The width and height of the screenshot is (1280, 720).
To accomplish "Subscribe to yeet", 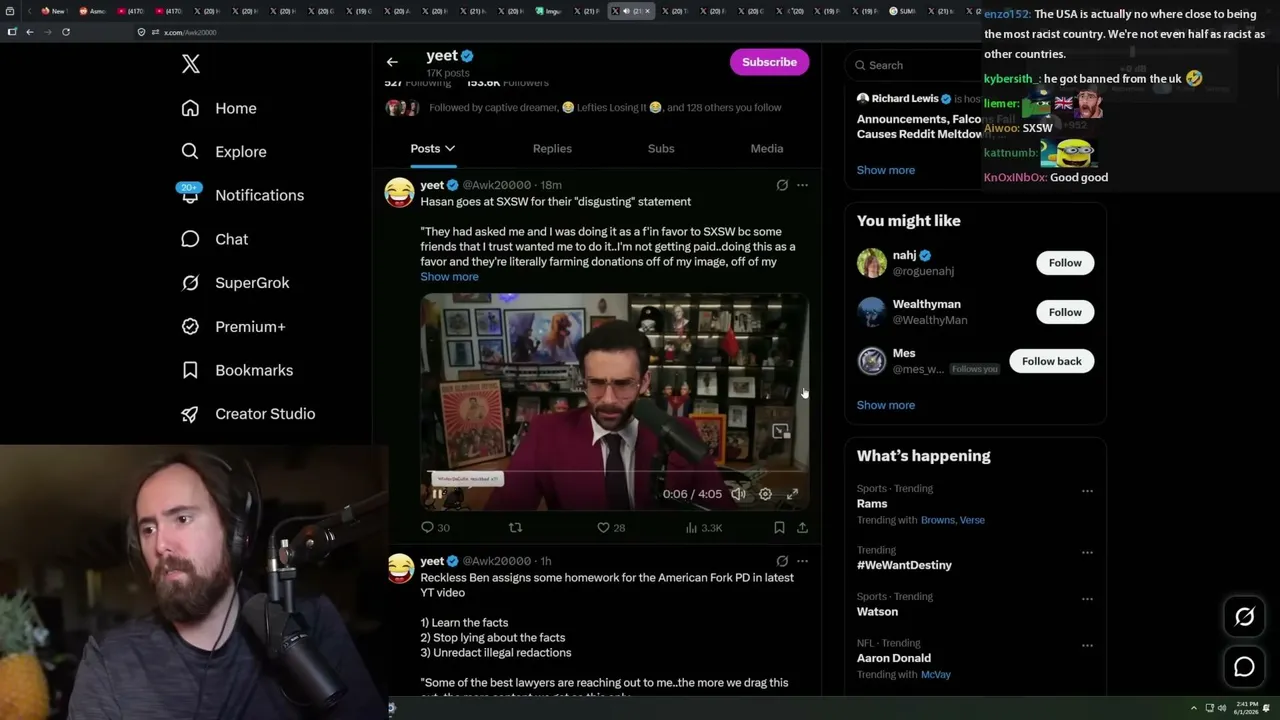I will click(769, 62).
